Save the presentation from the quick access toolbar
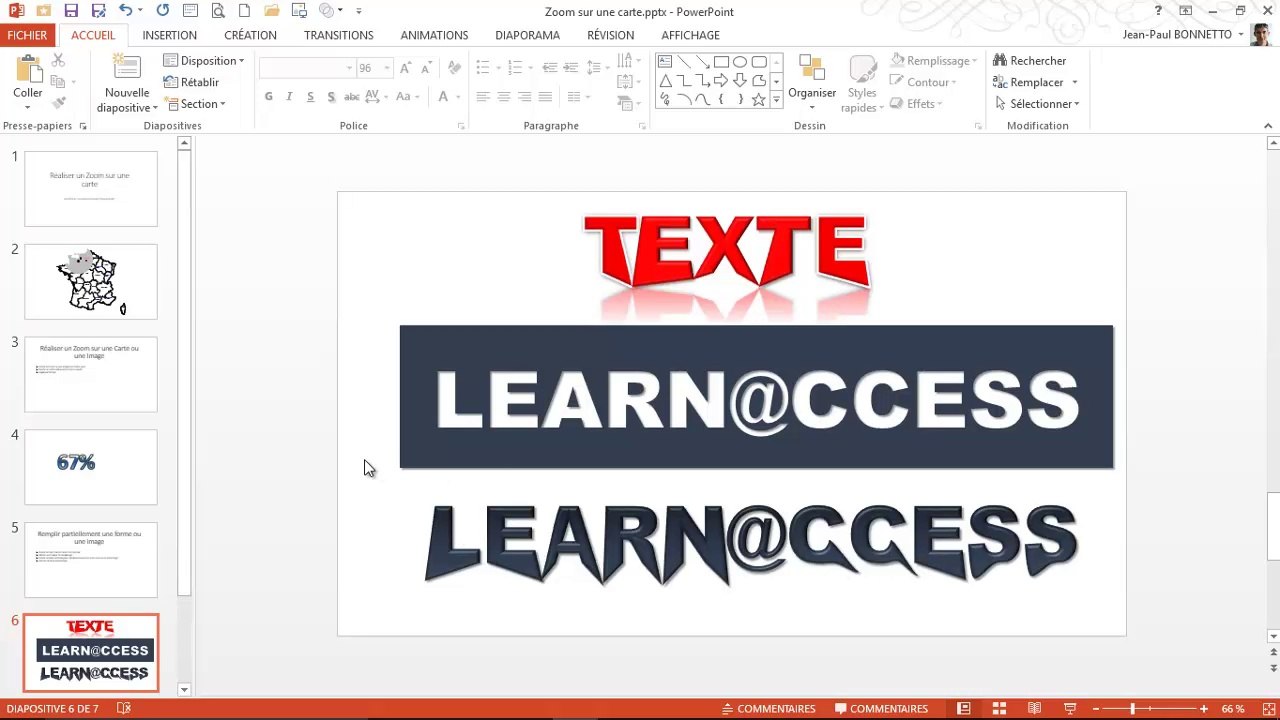The image size is (1280, 720). click(71, 11)
